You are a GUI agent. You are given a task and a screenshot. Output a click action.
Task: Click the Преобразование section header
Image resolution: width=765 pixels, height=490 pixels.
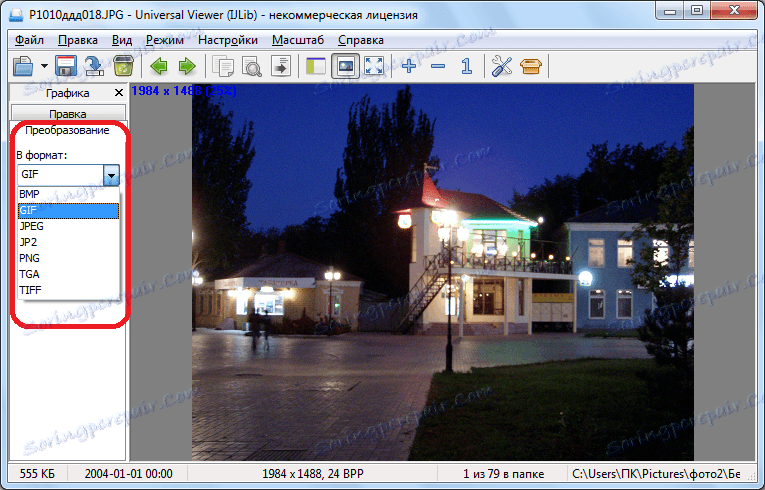[67, 130]
